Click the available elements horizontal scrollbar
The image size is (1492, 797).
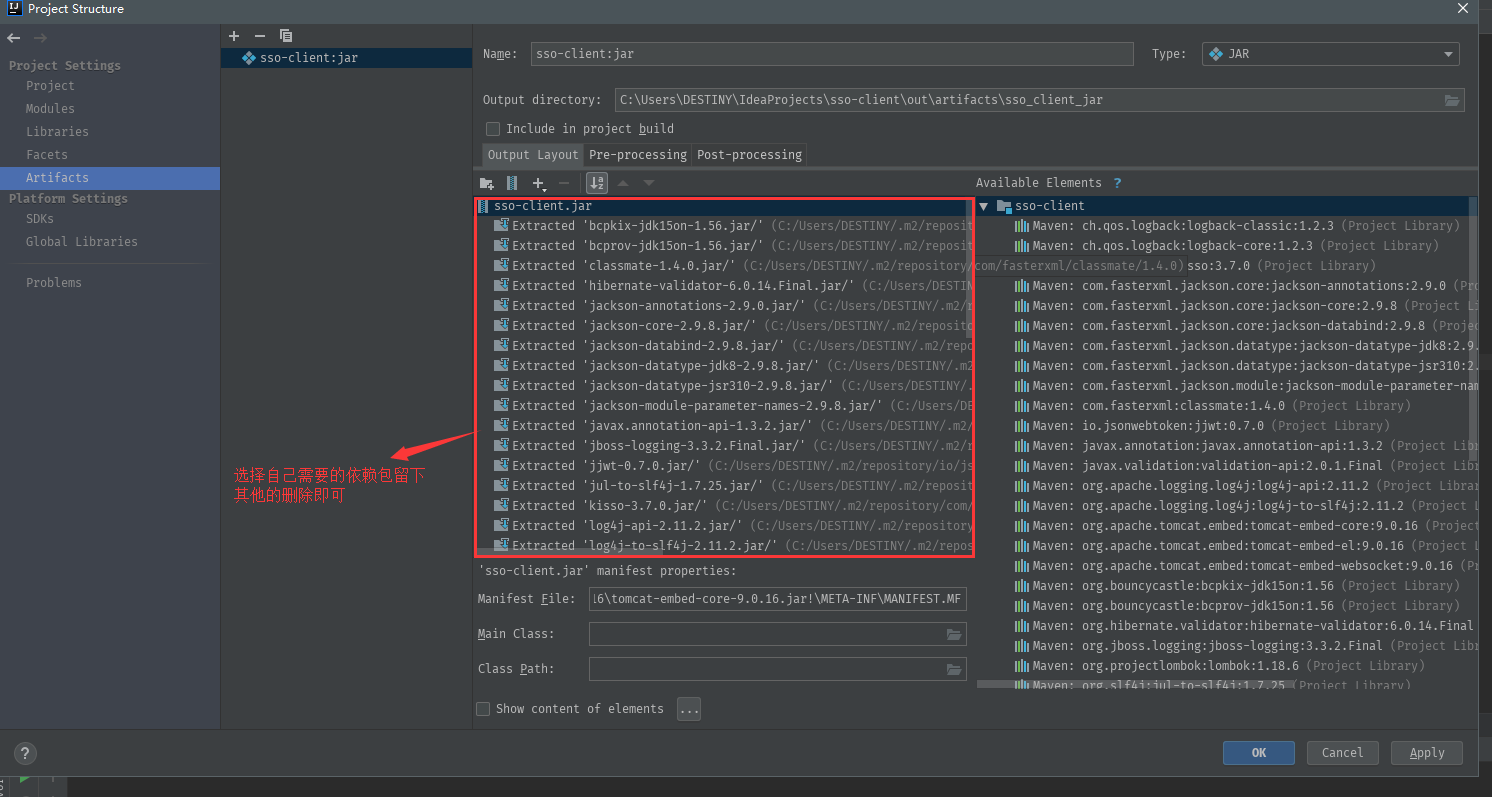tap(1135, 684)
